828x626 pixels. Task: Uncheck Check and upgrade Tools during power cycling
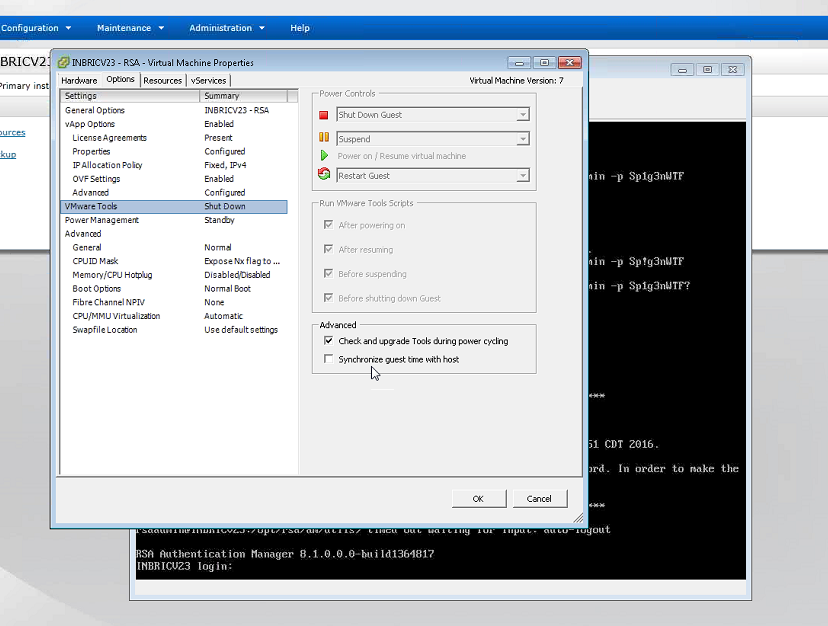329,341
